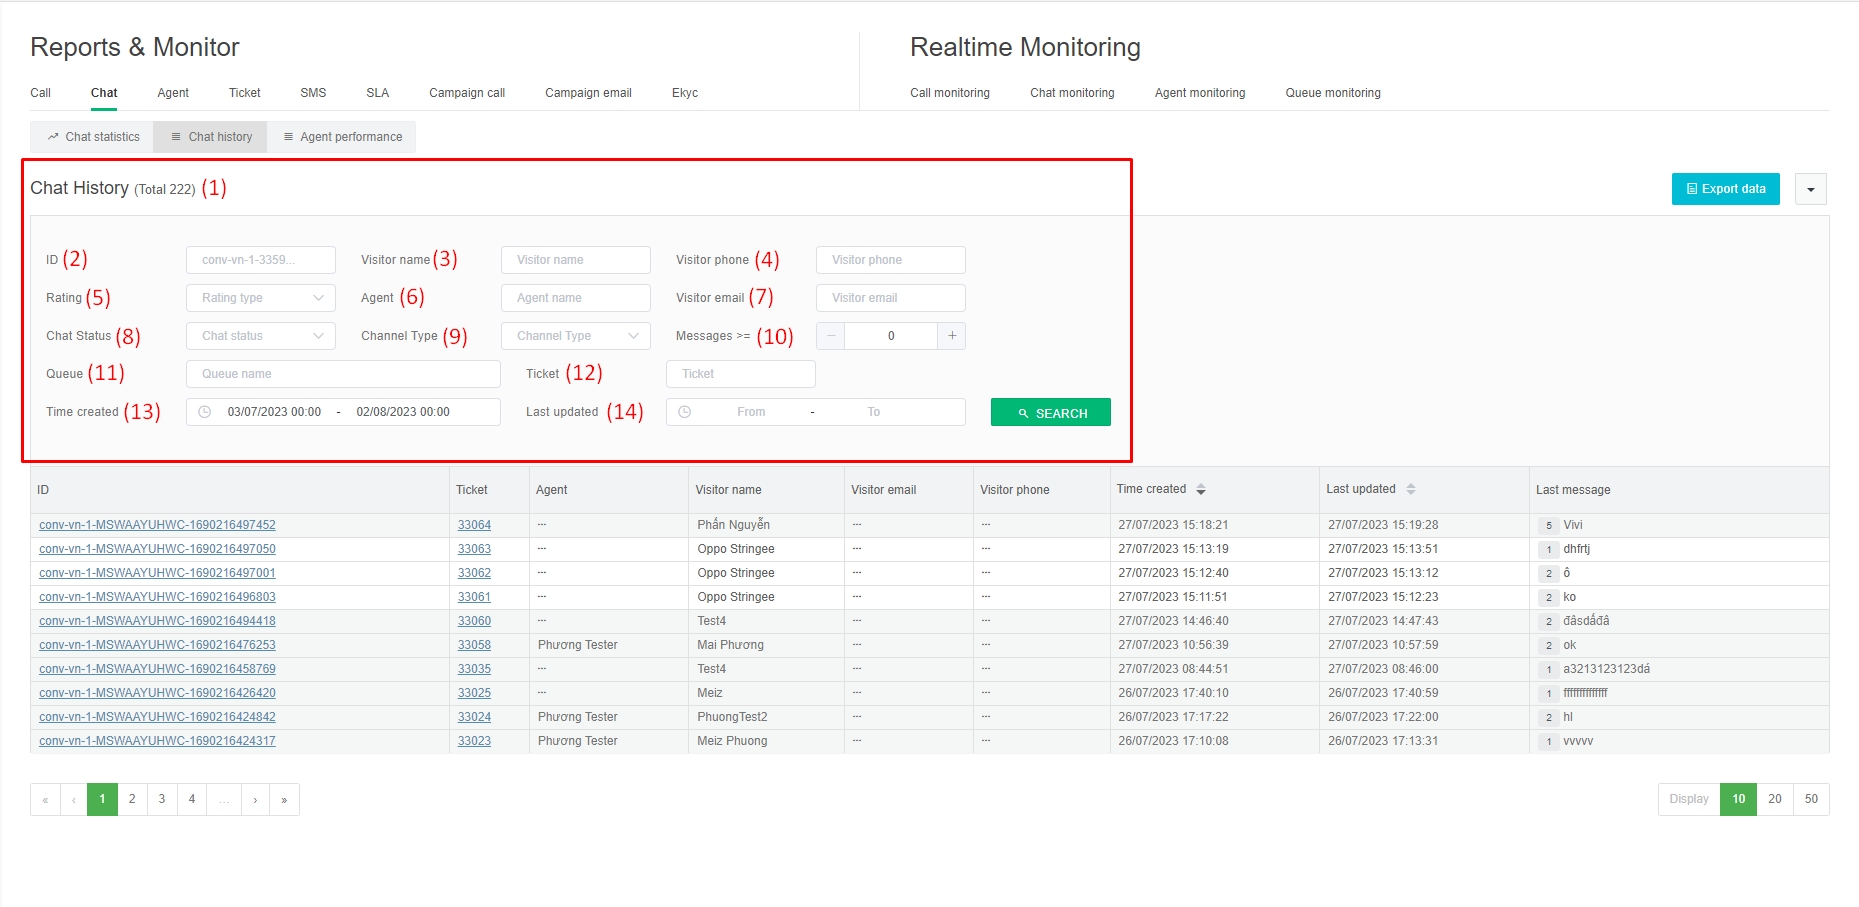
Task: Open the caret menu beside Export data
Action: click(1811, 189)
